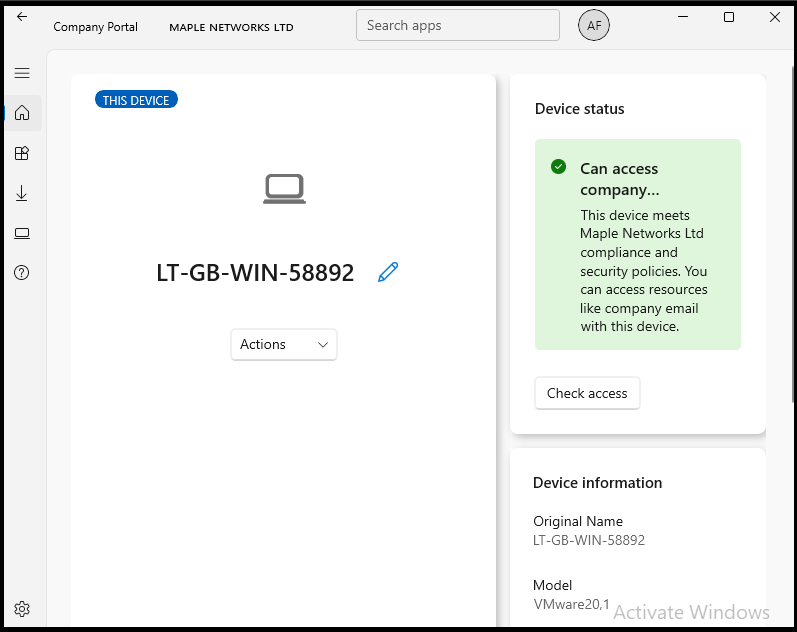Open Downloads & updates in sidebar
This screenshot has height=632, width=797.
(22, 193)
